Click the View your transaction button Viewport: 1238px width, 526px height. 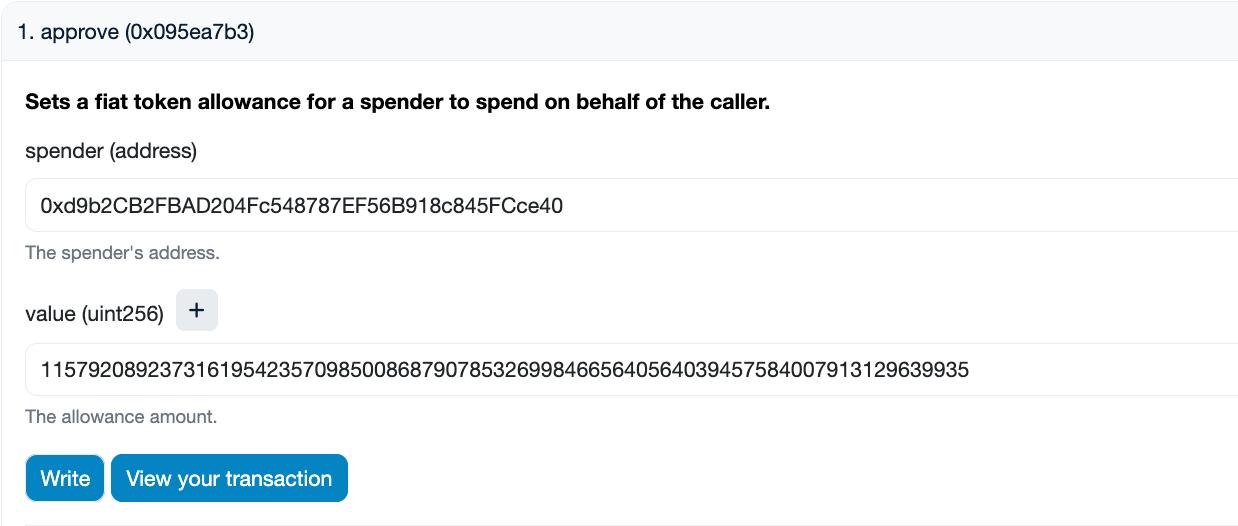tap(229, 478)
